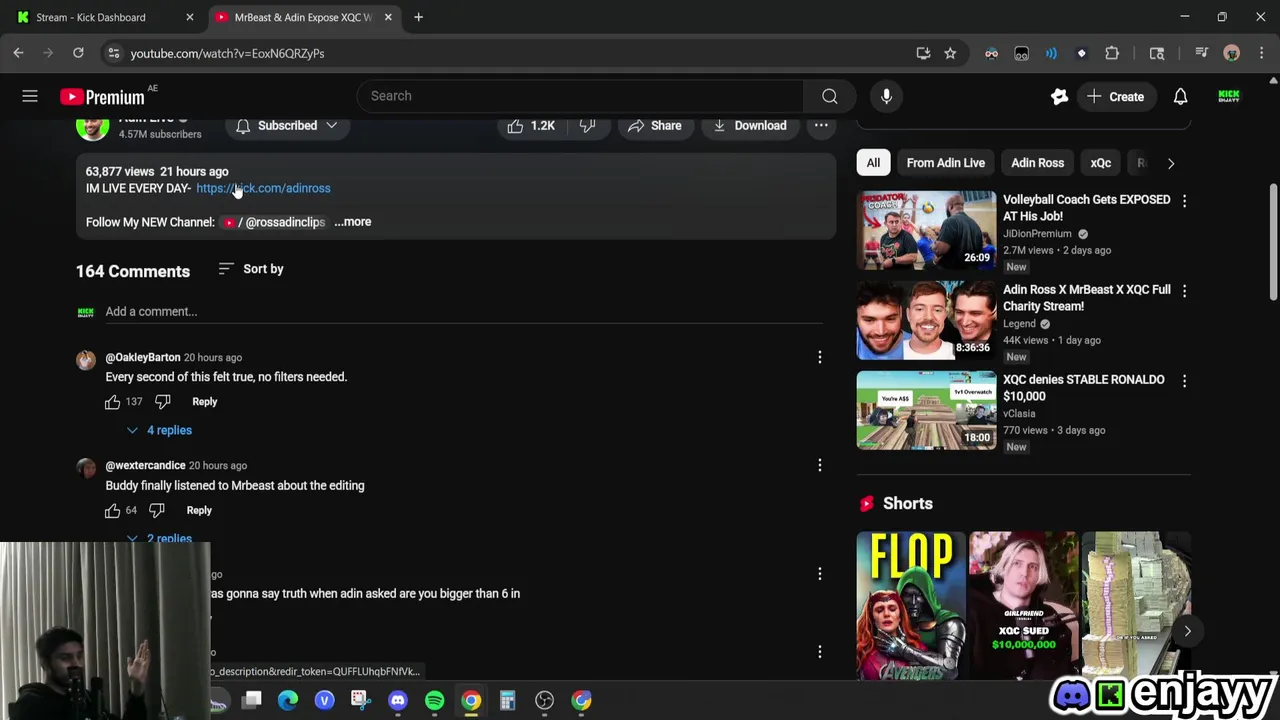Open options menu for OakleyBarton's comment
Viewport: 1280px width, 720px height.
(x=820, y=357)
